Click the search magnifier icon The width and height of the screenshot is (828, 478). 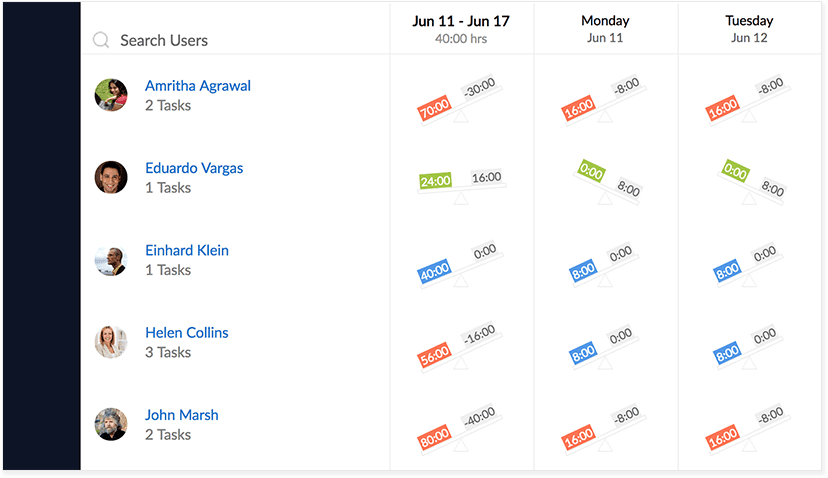pos(101,40)
